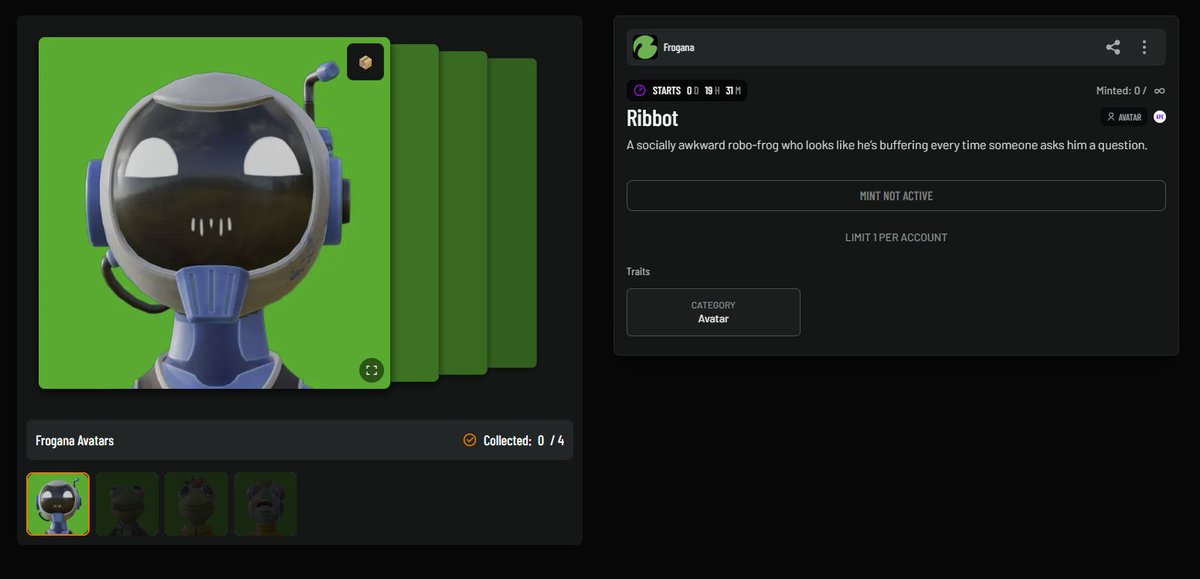Viewport: 1200px width, 579px height.
Task: Click the share icon in Frogana header
Action: [1113, 47]
